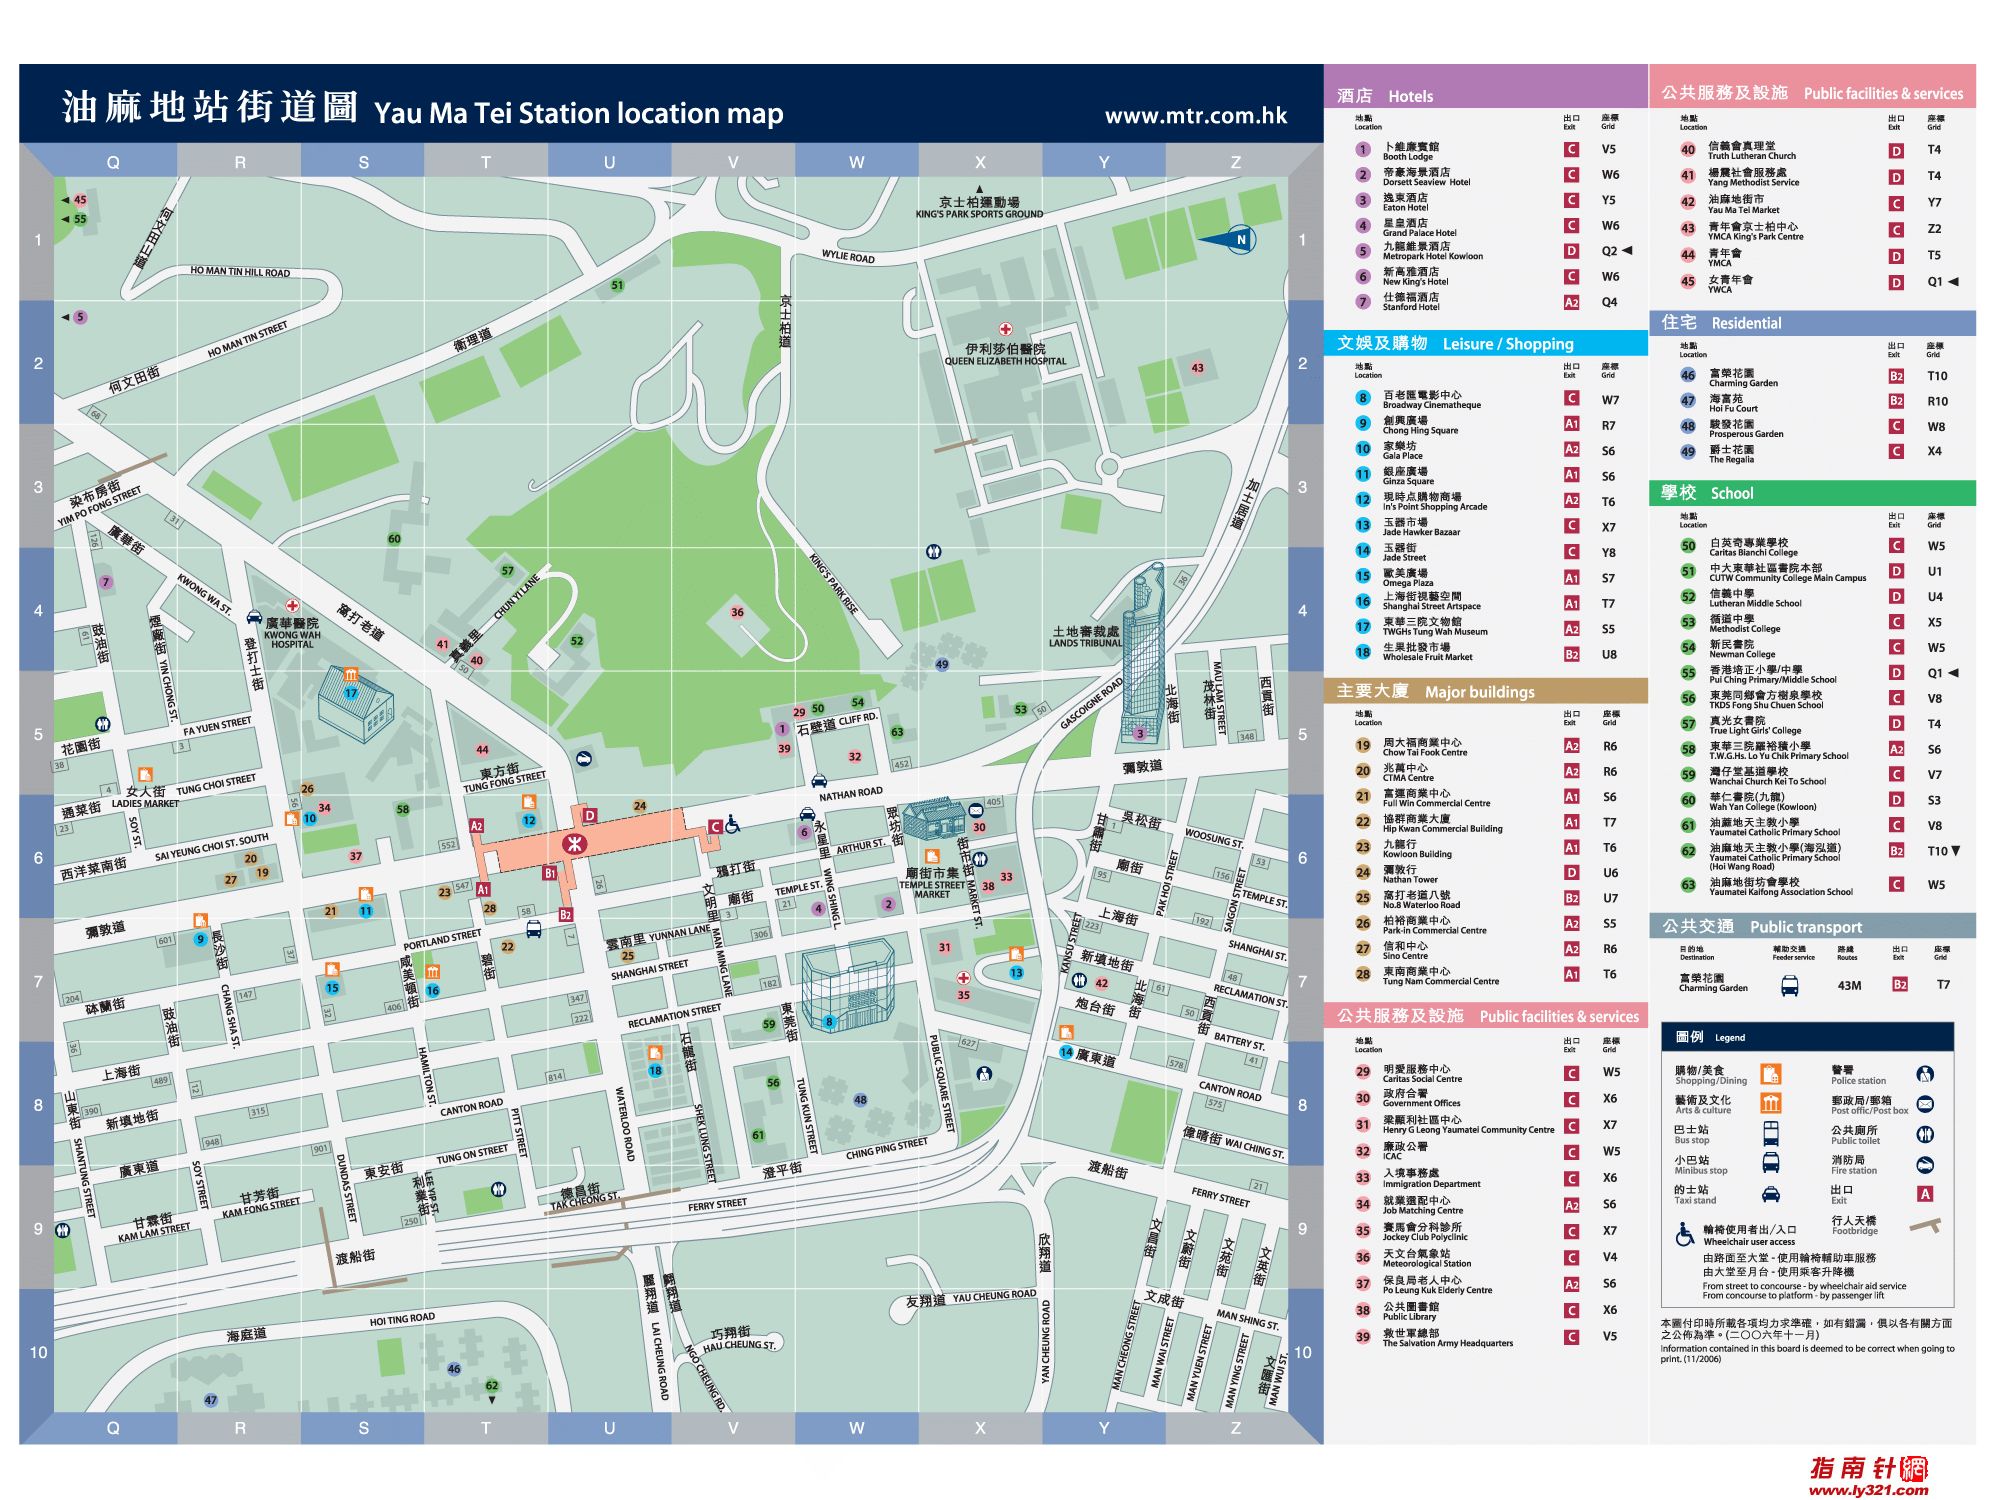2000x1500 pixels.
Task: Click the Kwong Wah Hospital red cross
Action: coord(292,606)
